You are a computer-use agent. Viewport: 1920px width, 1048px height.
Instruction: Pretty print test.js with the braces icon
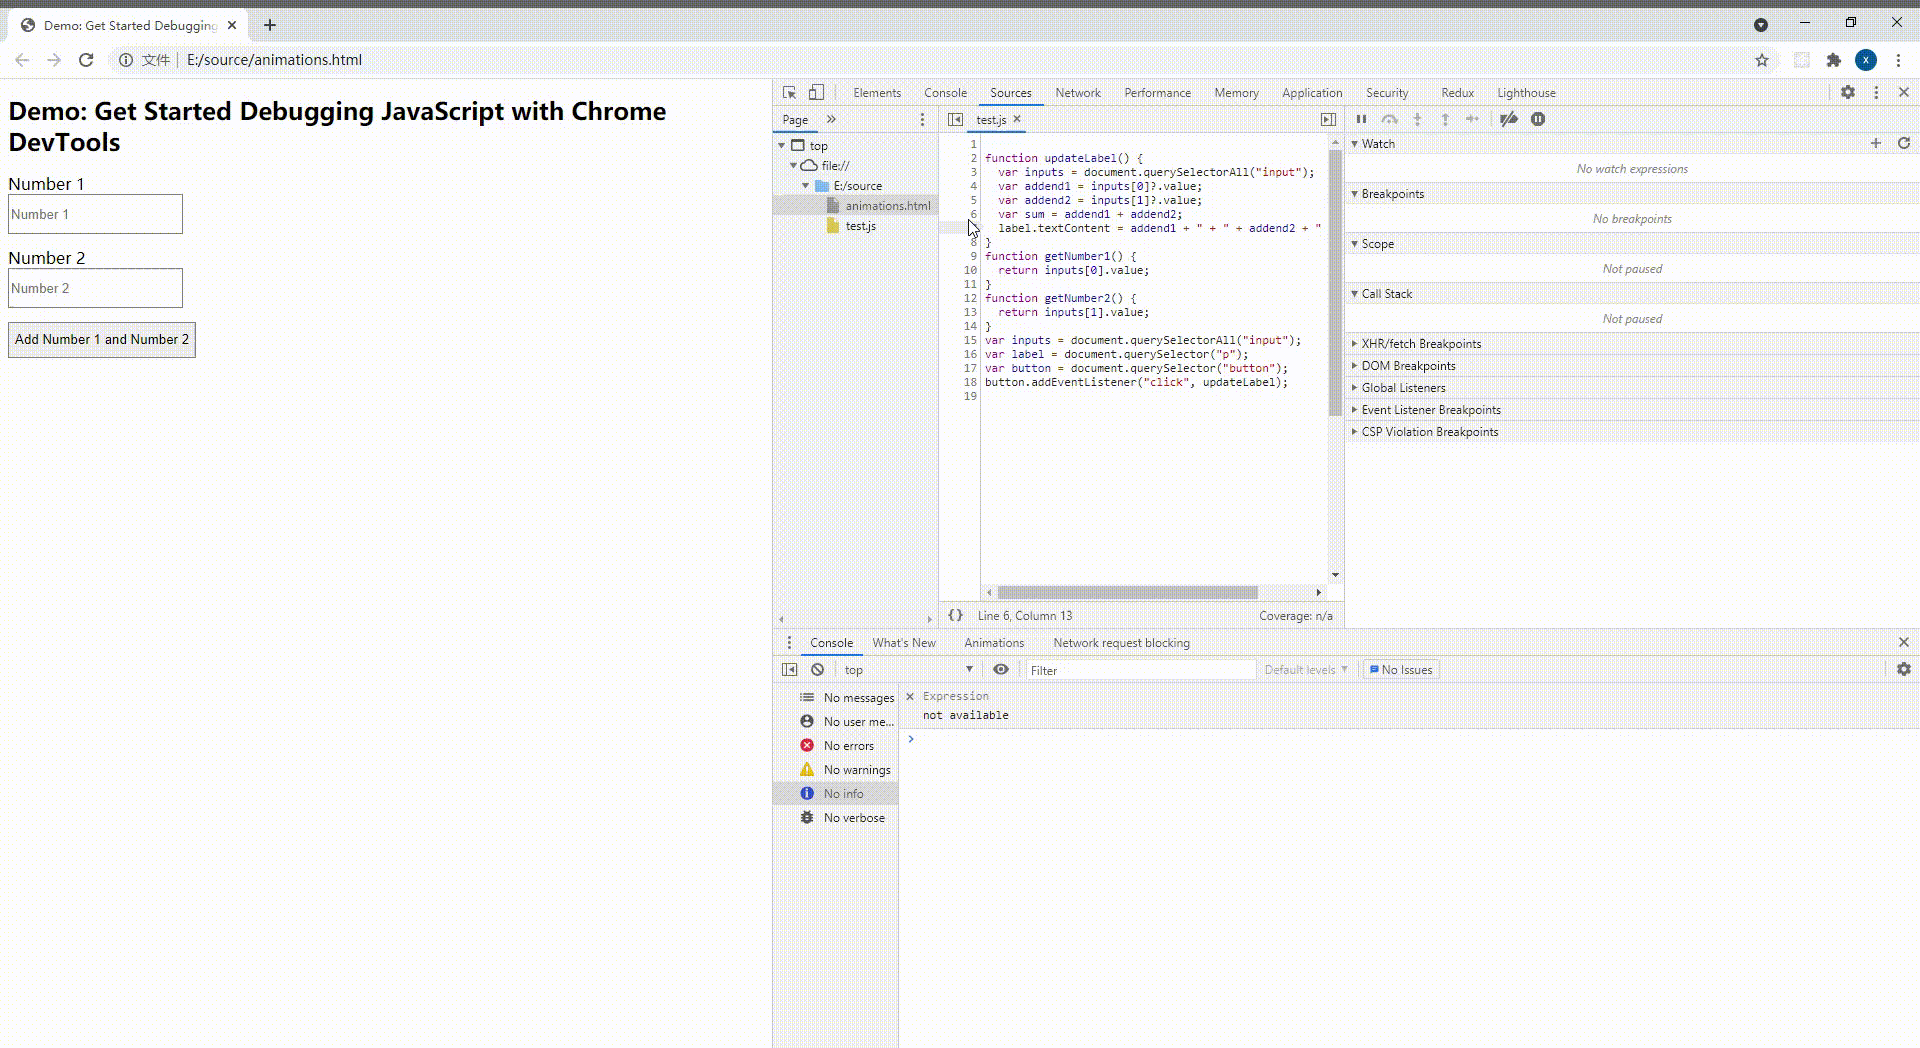pyautogui.click(x=955, y=616)
